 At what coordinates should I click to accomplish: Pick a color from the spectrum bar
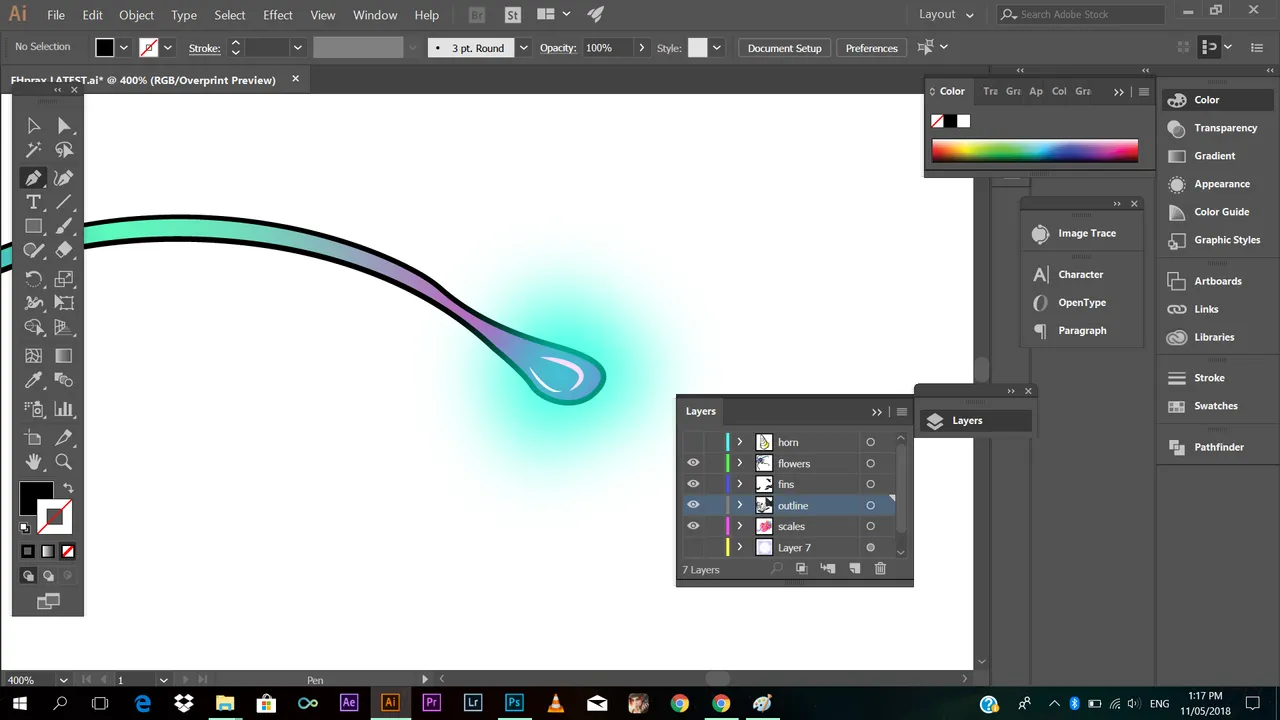click(x=1035, y=151)
